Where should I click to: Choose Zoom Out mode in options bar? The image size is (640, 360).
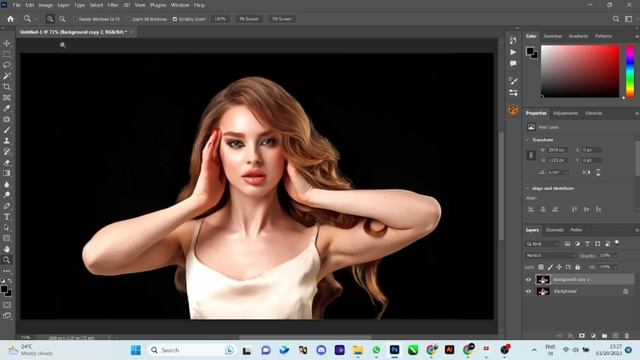(62, 19)
